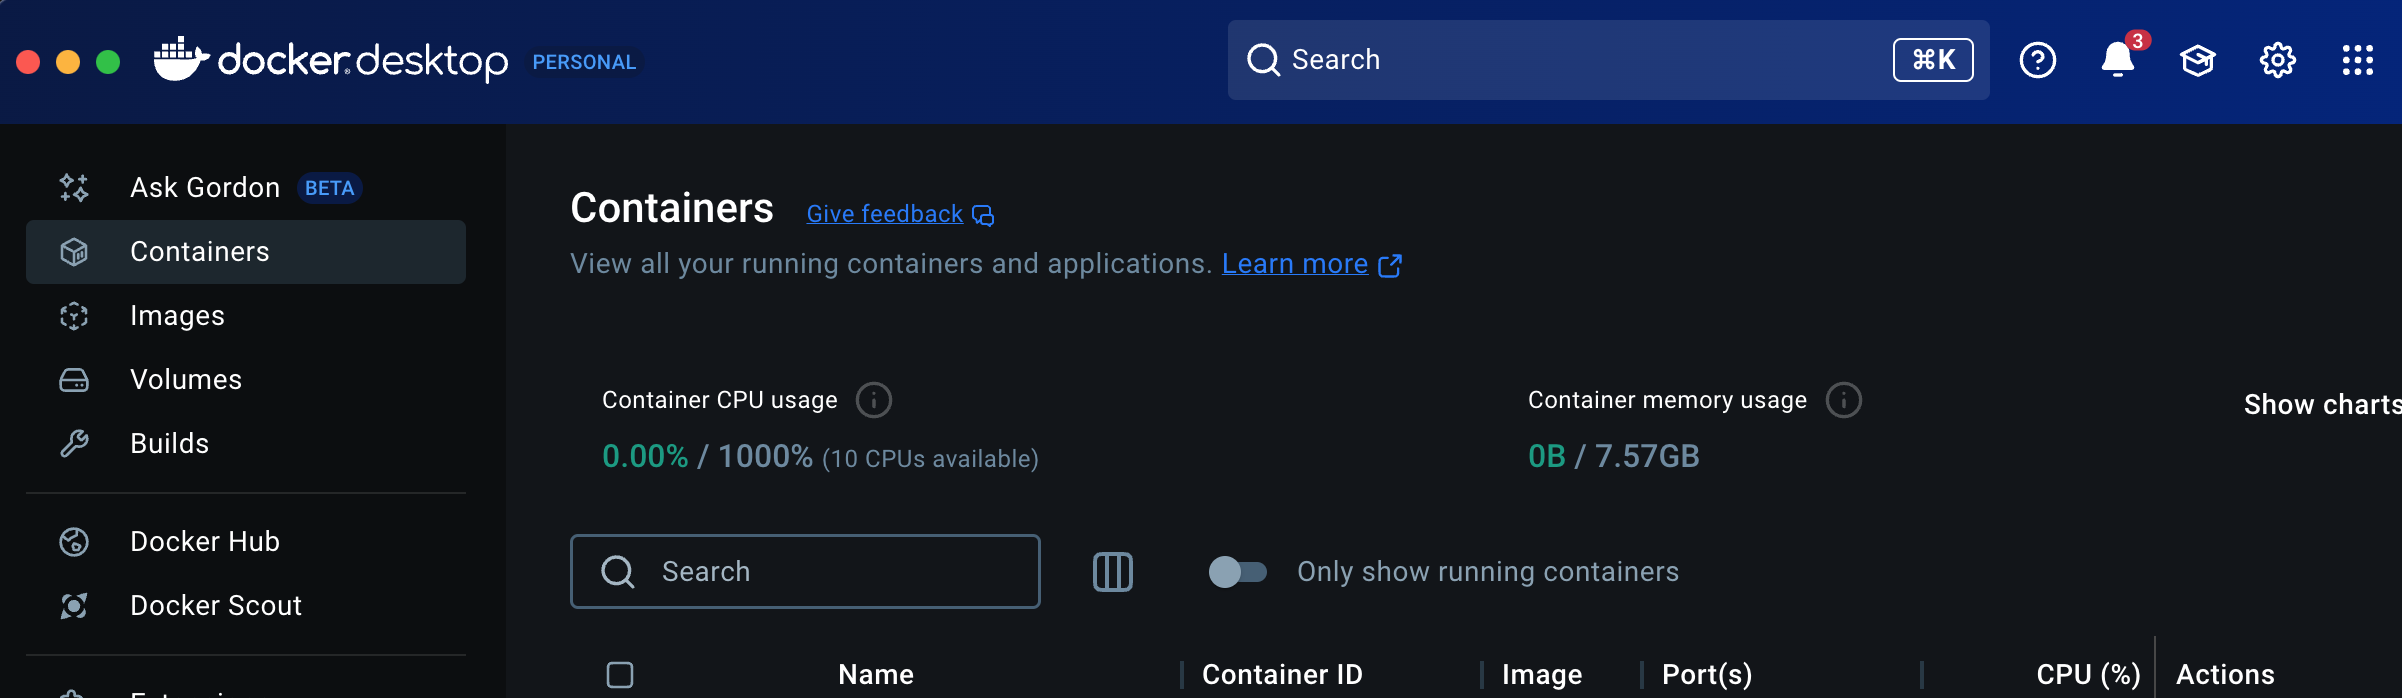
Task: Click the green fullscreen window button
Action: click(108, 62)
